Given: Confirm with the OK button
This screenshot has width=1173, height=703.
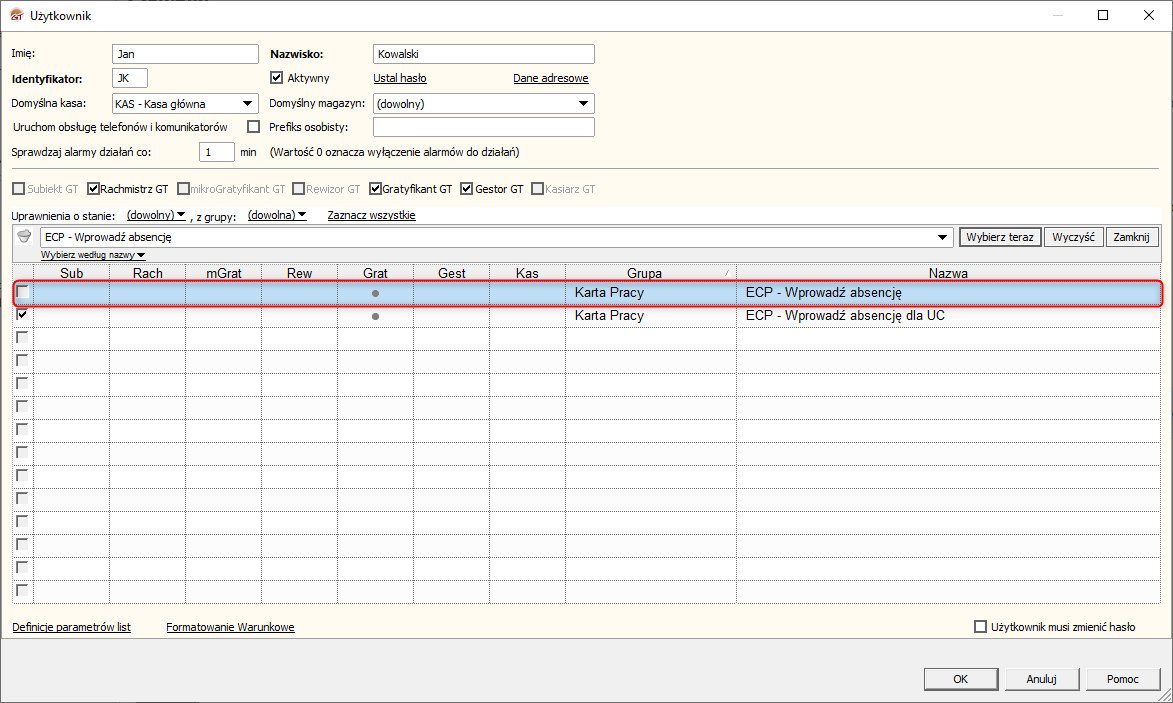Looking at the screenshot, I should point(961,678).
